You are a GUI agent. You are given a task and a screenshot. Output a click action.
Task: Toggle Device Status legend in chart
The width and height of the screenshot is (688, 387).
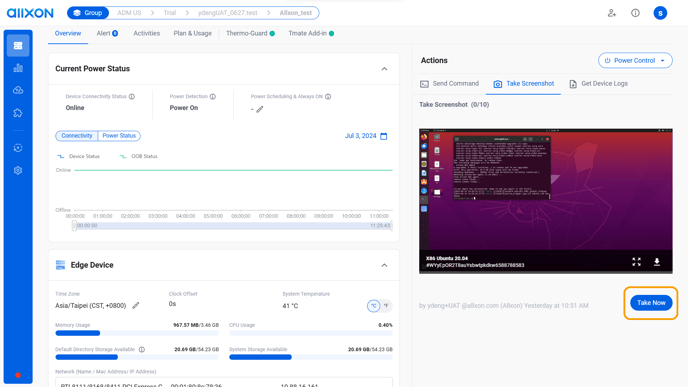click(79, 156)
